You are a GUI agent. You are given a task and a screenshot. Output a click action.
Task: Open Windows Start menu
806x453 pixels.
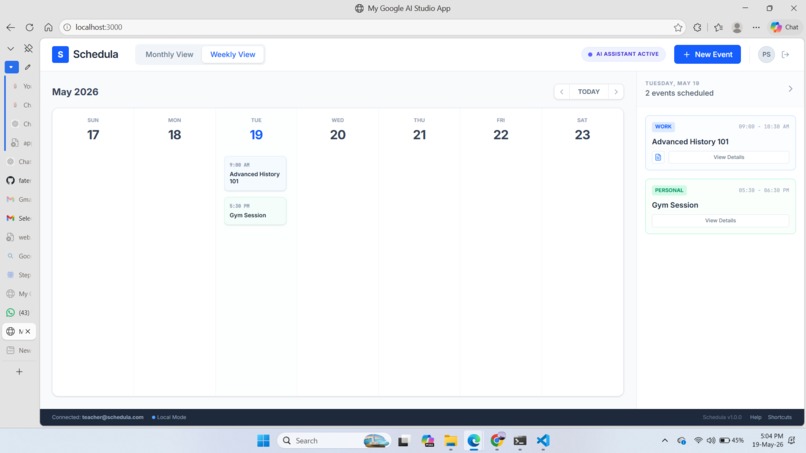pyautogui.click(x=263, y=441)
